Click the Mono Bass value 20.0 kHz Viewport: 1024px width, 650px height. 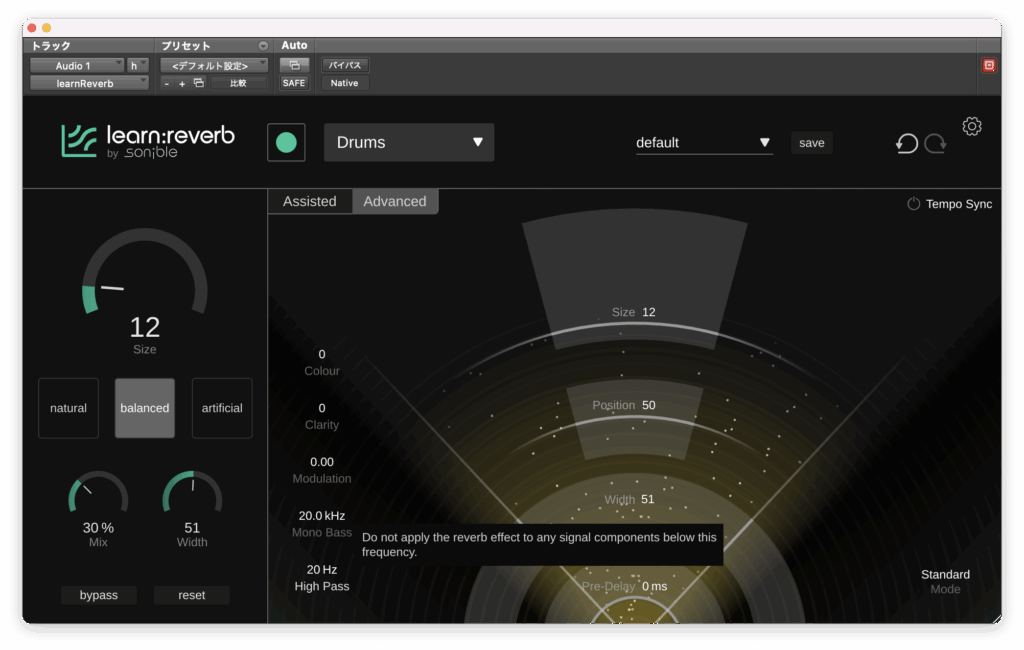point(322,515)
